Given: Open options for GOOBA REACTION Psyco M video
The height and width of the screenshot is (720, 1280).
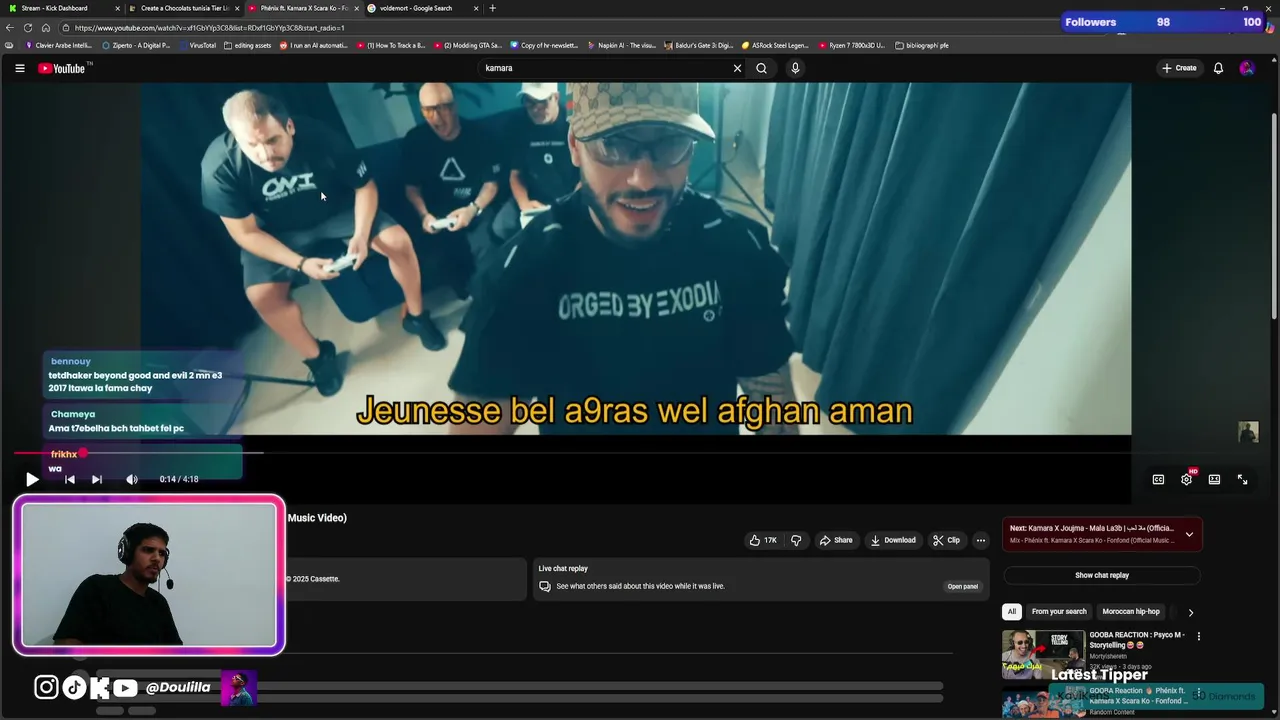Looking at the screenshot, I should tap(1199, 636).
